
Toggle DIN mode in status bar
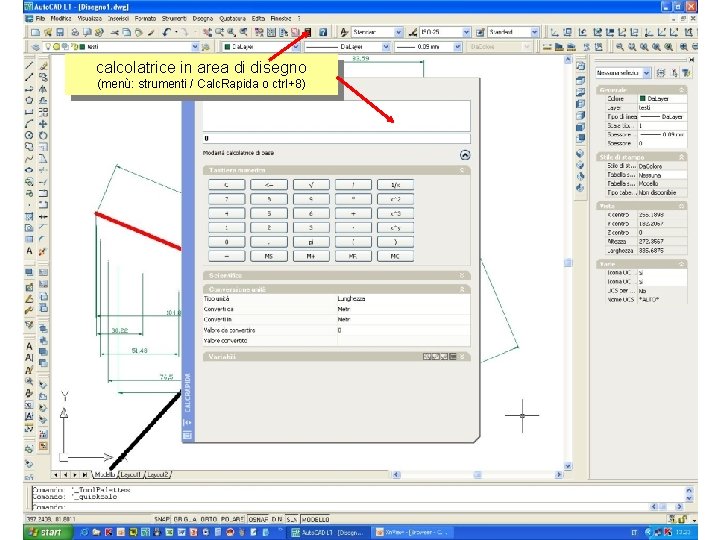coord(277,519)
